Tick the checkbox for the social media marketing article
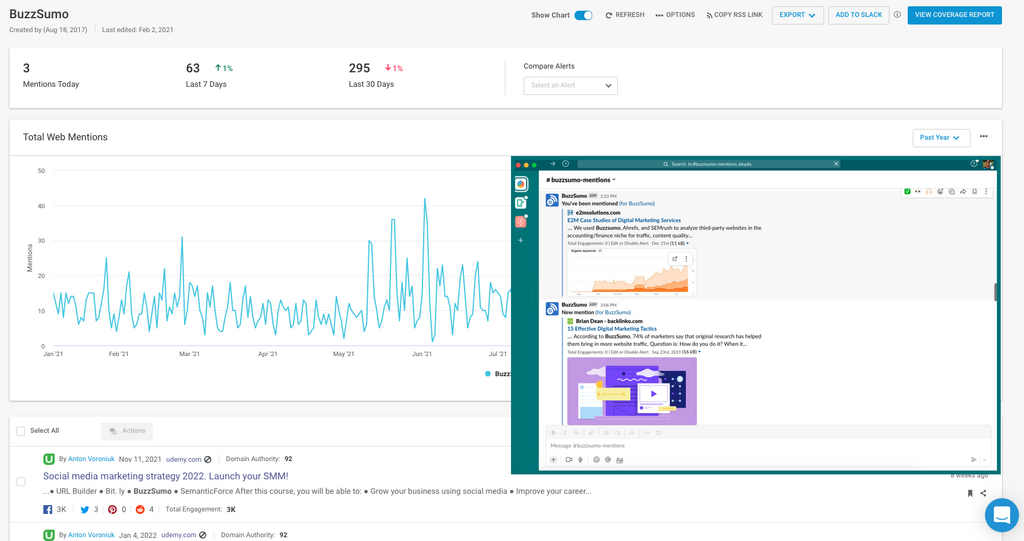This screenshot has width=1024, height=541. tap(21, 482)
